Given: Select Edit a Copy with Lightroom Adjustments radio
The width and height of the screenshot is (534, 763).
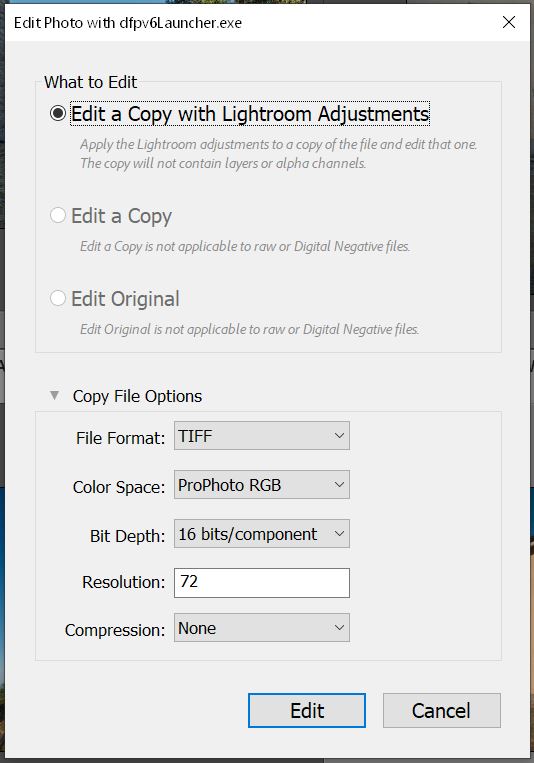Looking at the screenshot, I should [58, 114].
